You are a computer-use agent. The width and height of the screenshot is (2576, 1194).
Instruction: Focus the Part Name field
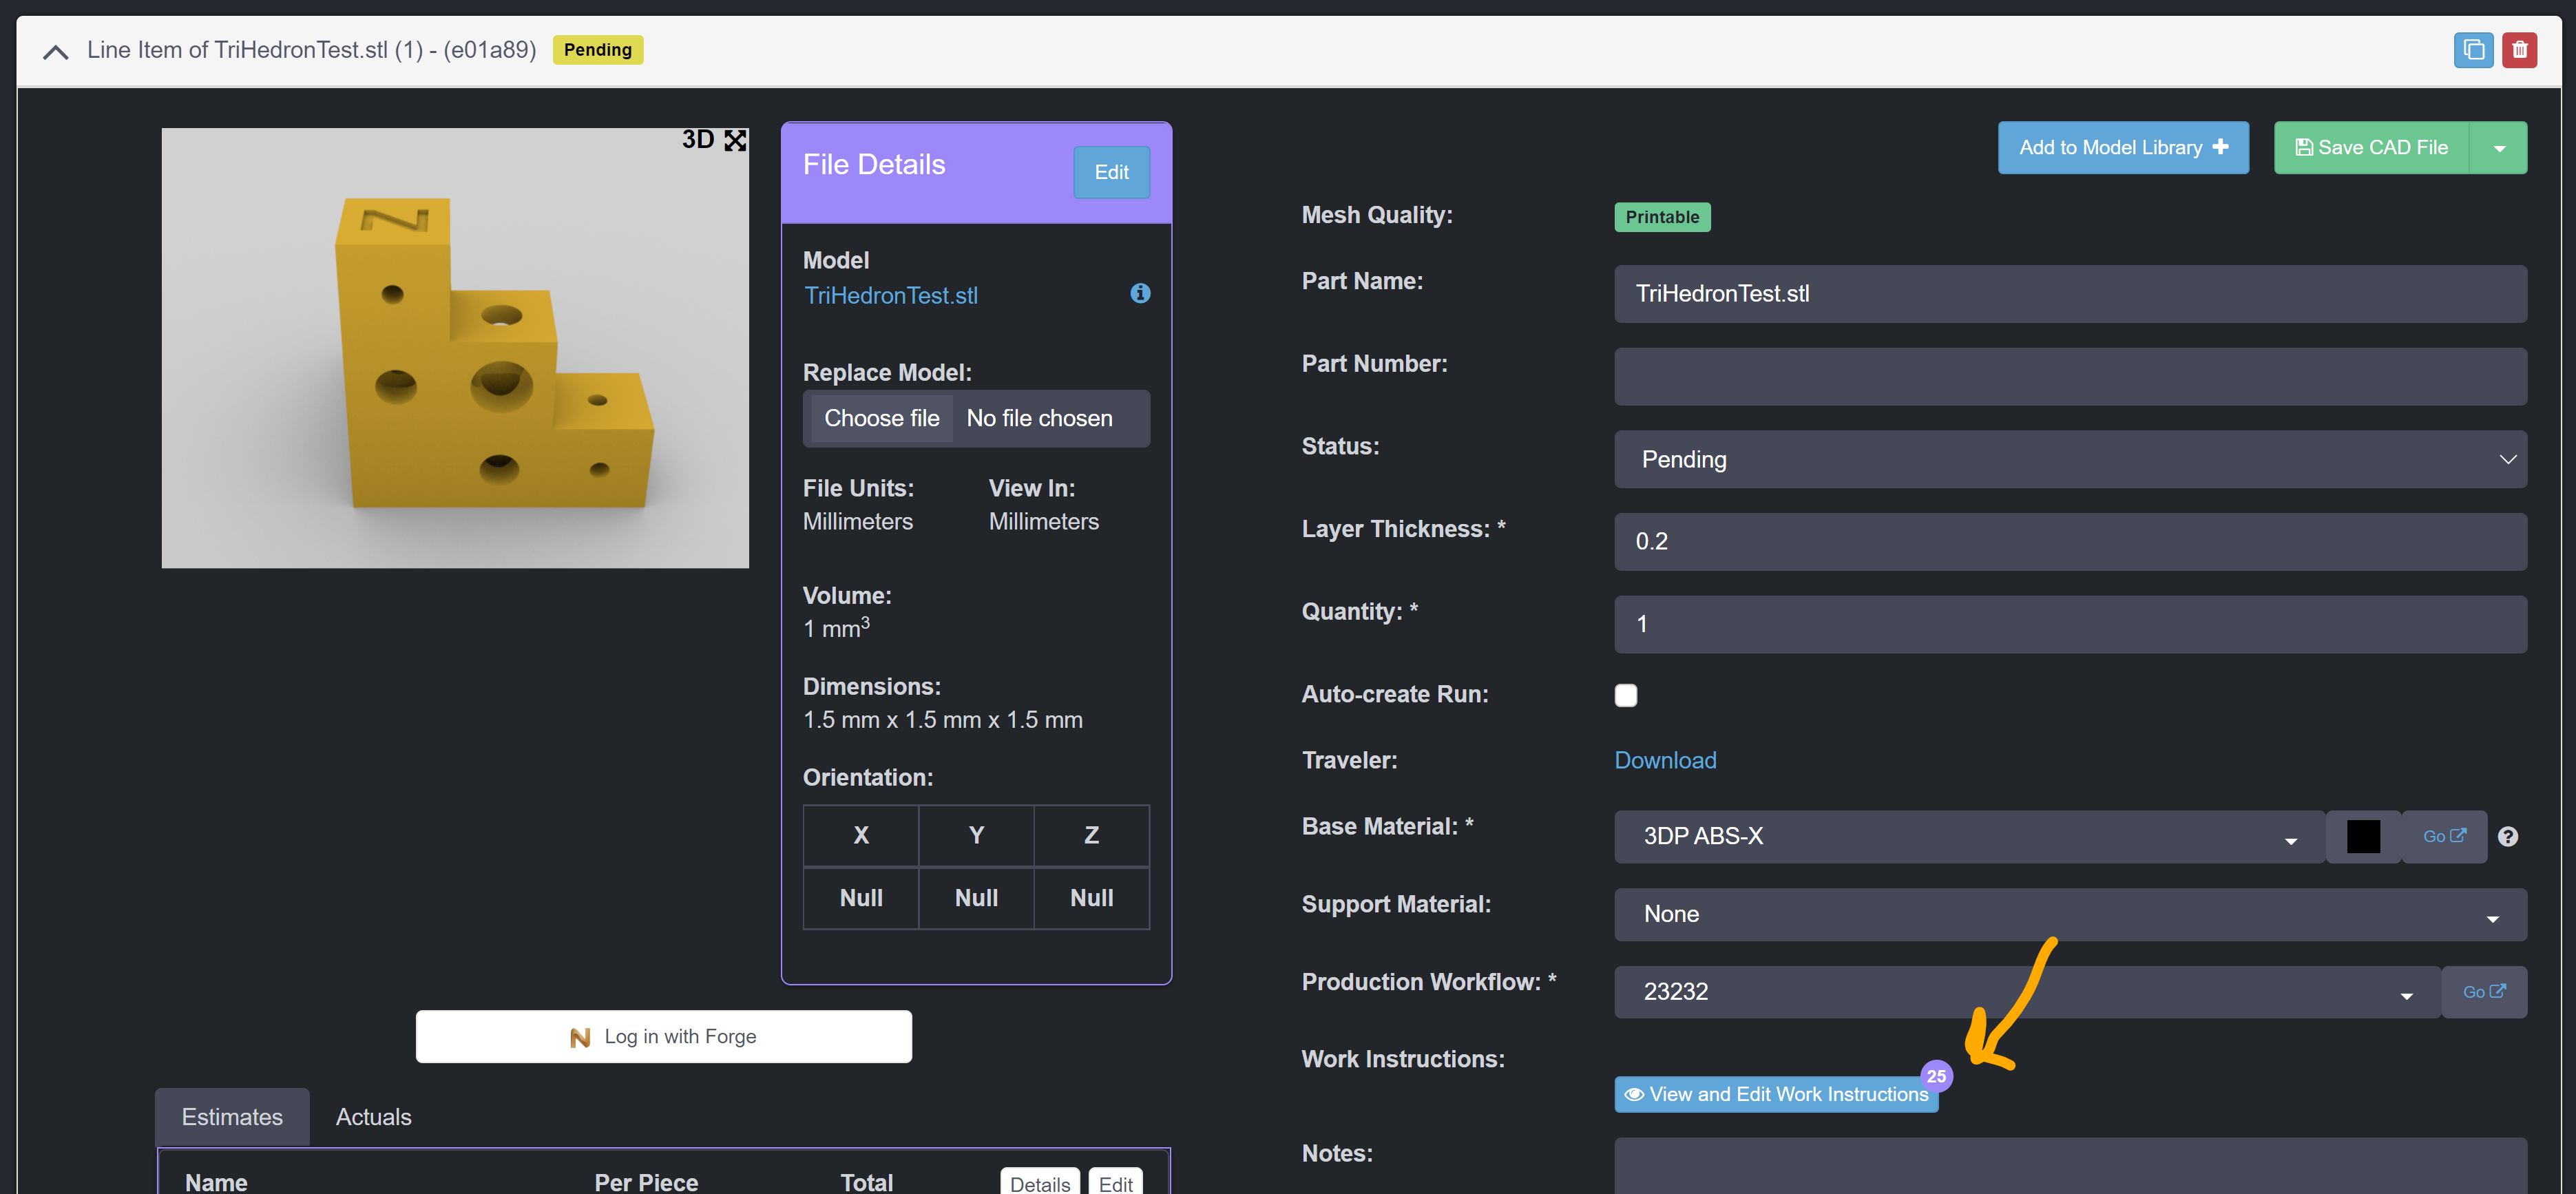tap(2070, 293)
